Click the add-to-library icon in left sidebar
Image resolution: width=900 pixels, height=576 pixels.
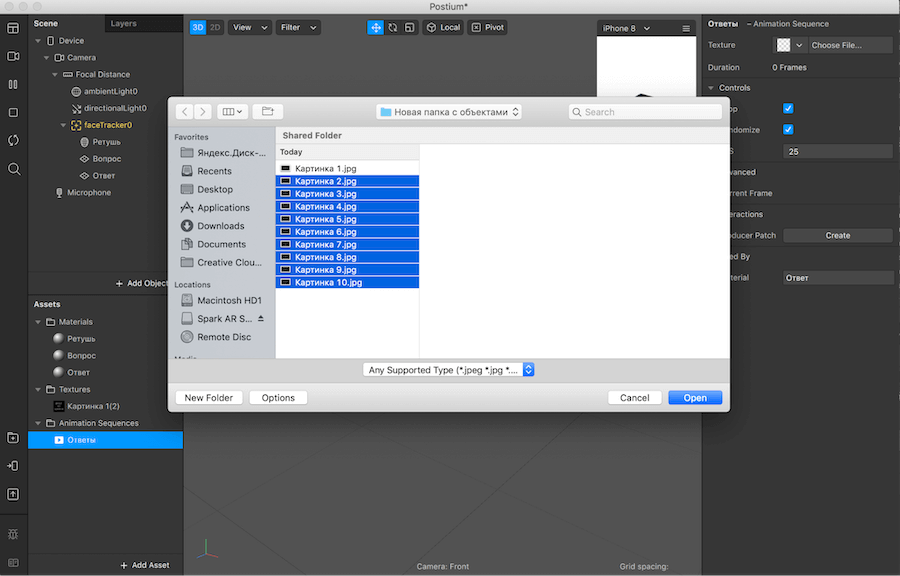click(13, 438)
